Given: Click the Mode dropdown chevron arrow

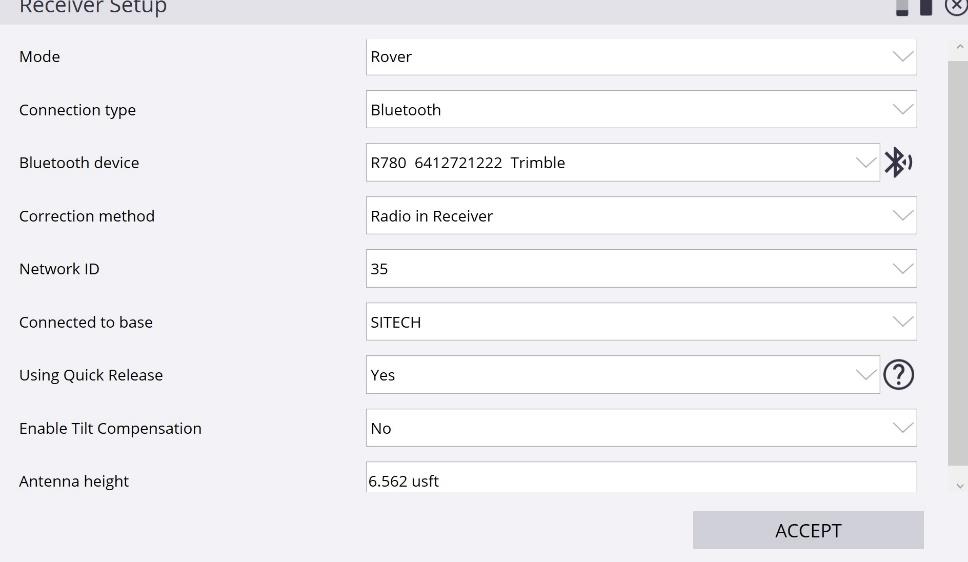Looking at the screenshot, I should 902,57.
